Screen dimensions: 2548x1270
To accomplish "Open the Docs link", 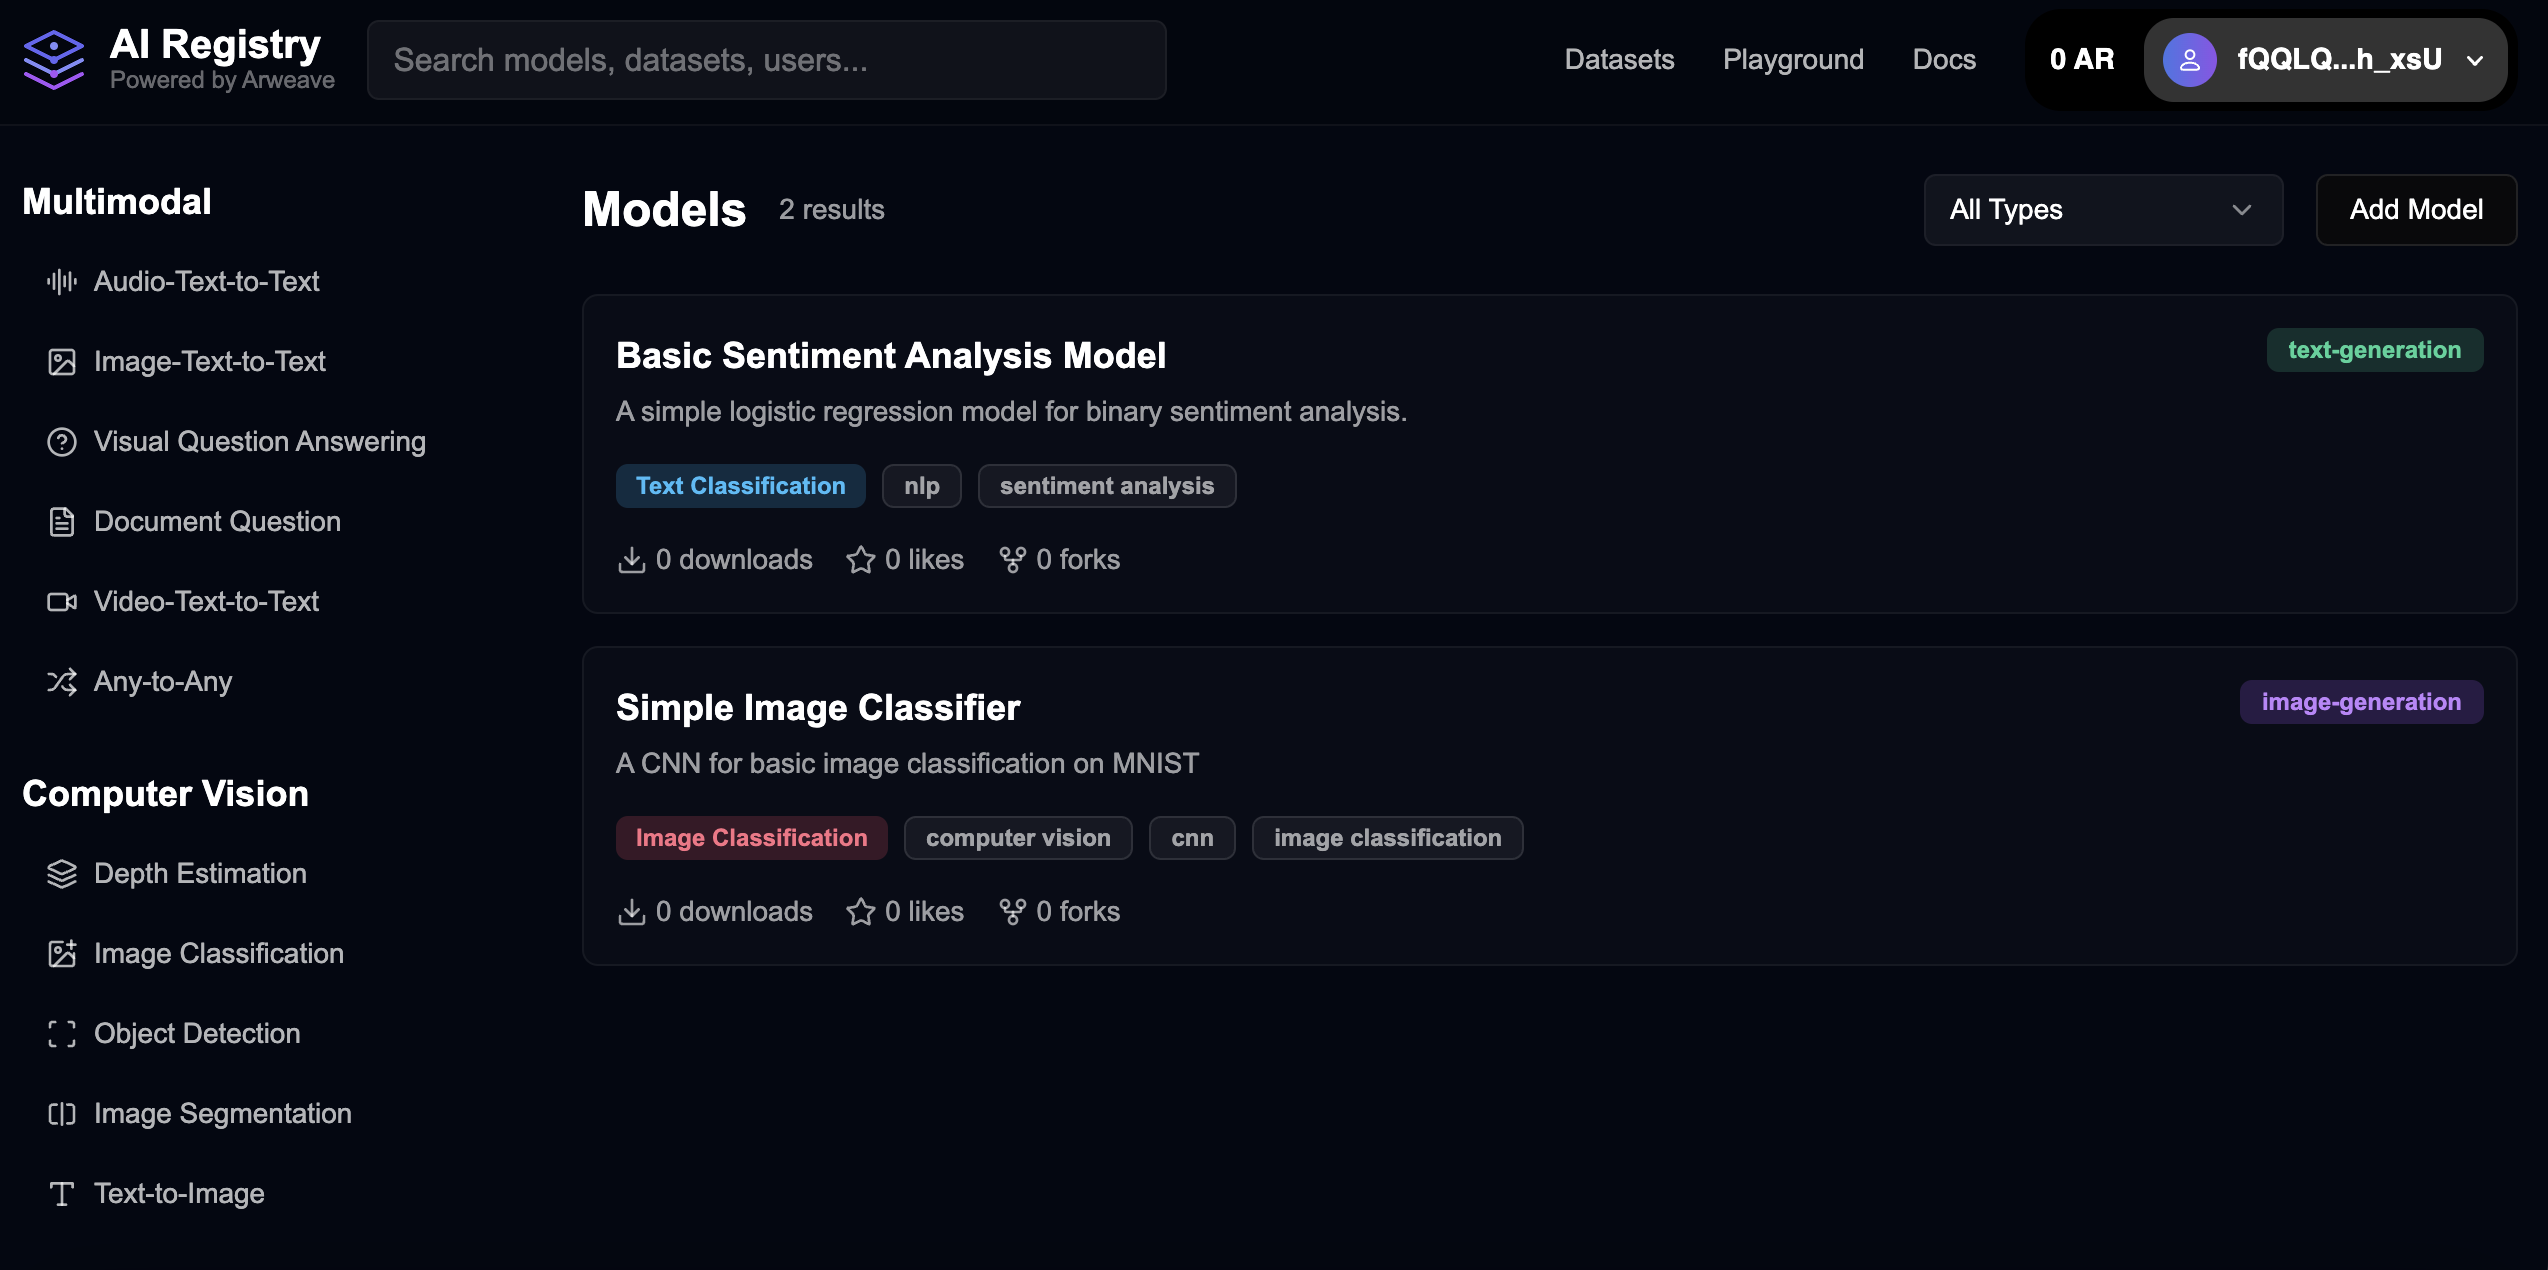I will (1943, 60).
